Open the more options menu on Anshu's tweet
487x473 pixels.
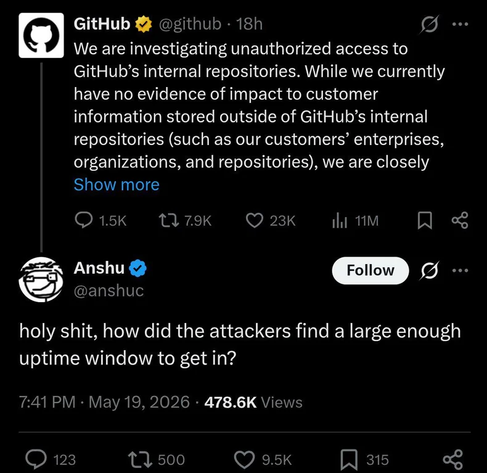460,270
